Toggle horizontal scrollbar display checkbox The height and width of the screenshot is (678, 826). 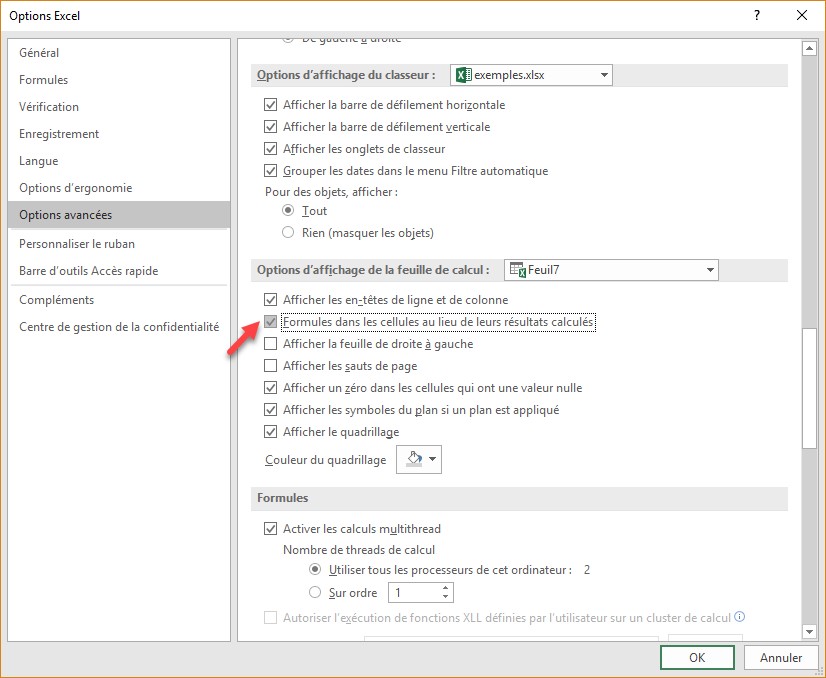click(x=270, y=105)
